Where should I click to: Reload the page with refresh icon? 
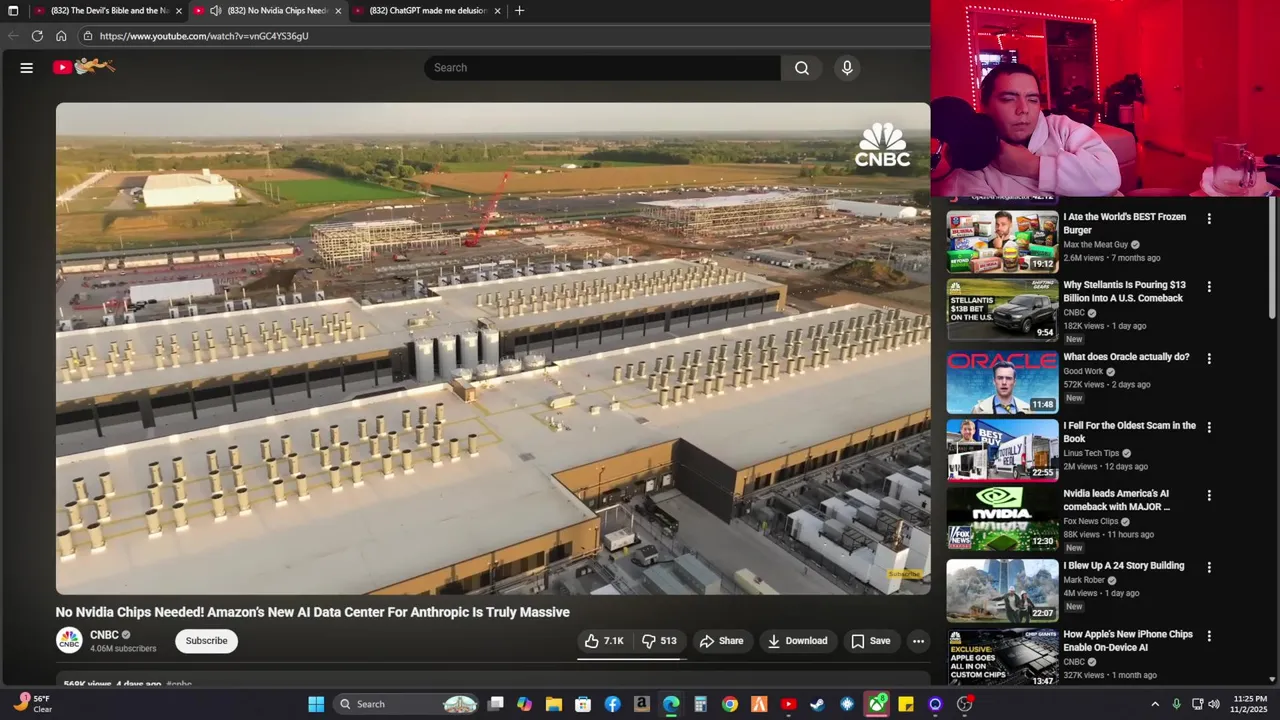(x=37, y=36)
